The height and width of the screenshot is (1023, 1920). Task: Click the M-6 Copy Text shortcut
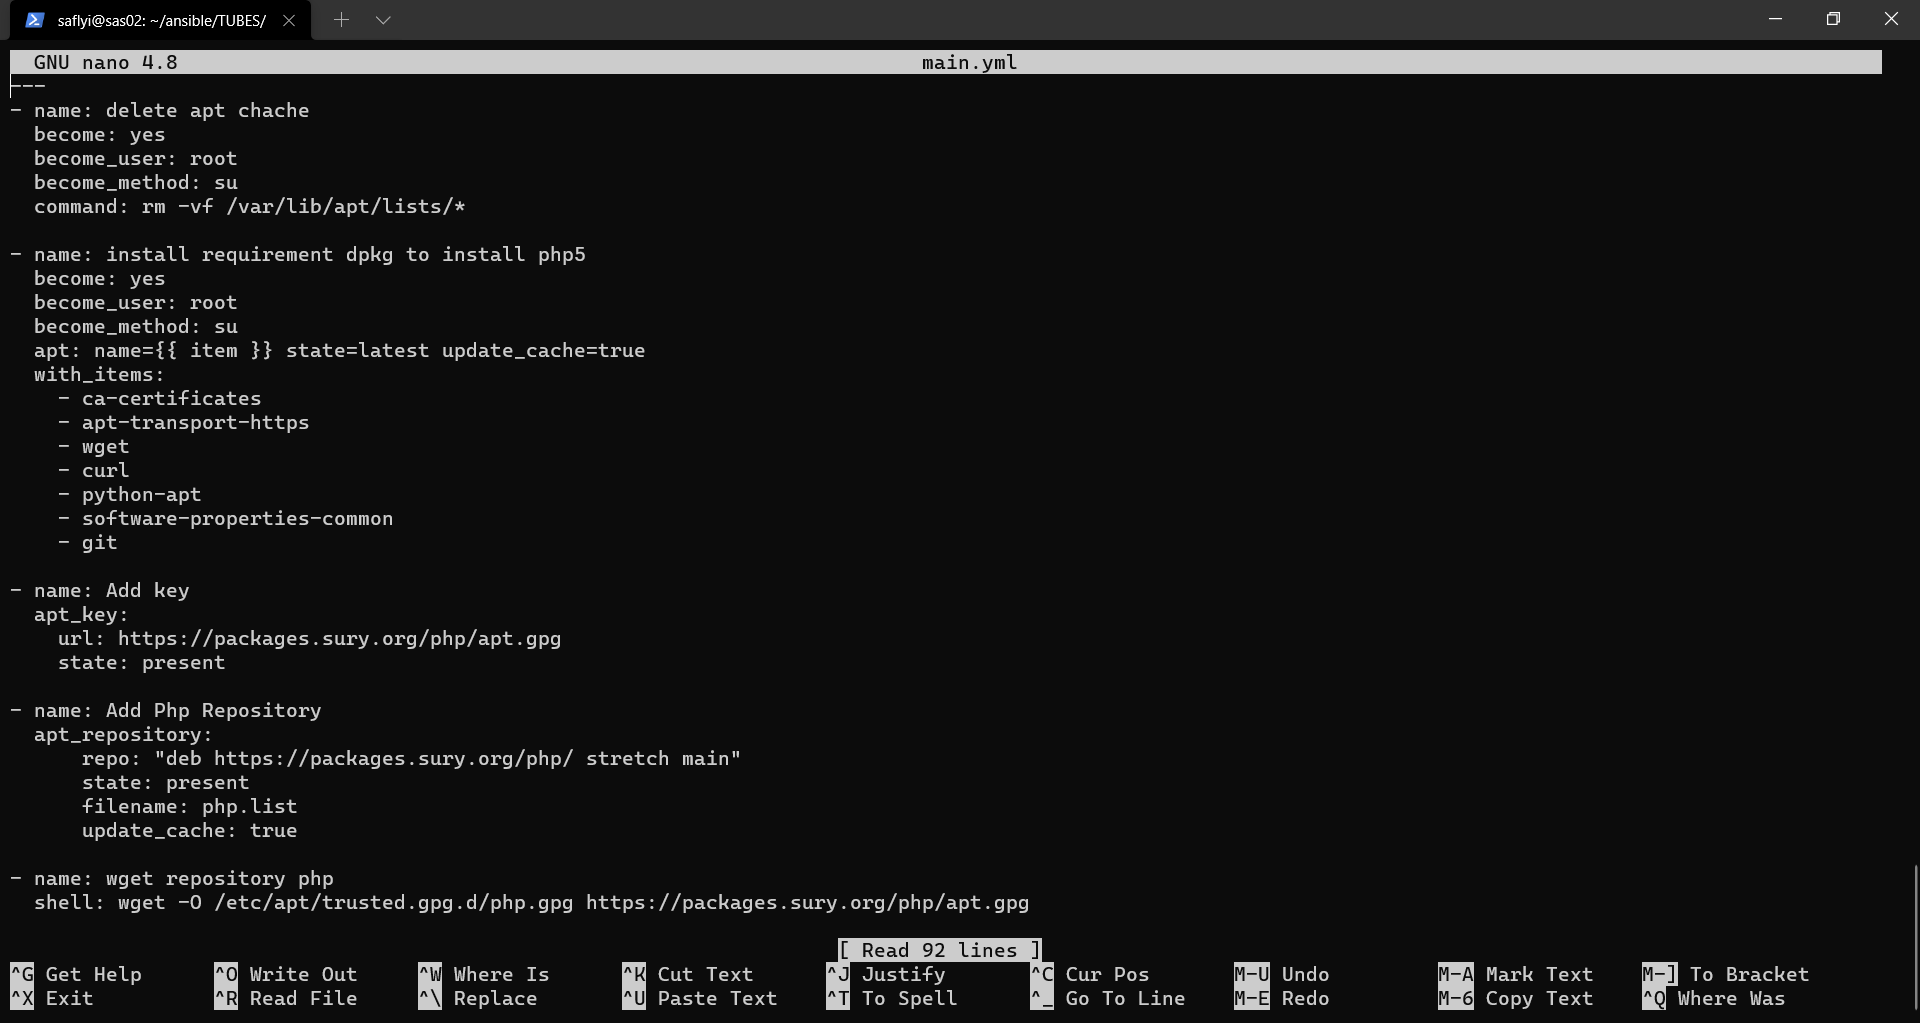(1516, 998)
